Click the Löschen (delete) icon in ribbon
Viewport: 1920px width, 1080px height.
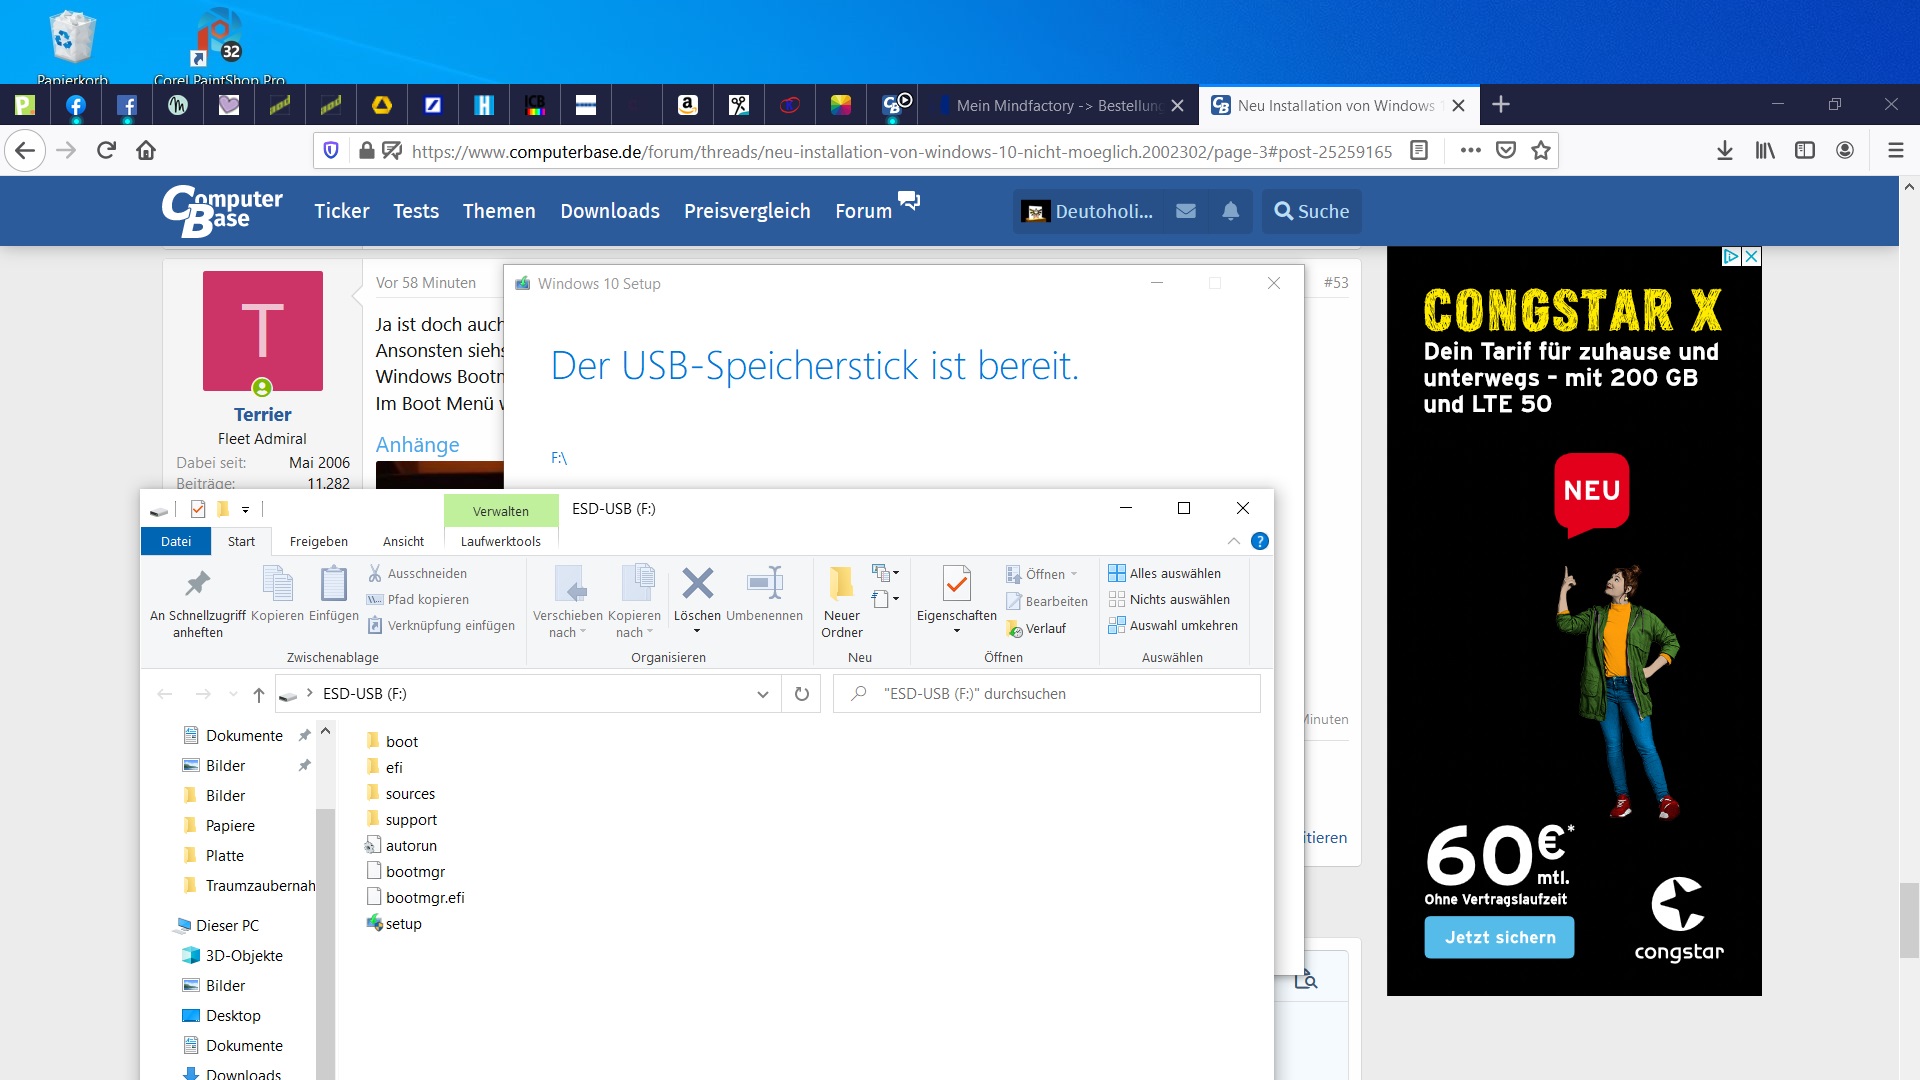[x=697, y=583]
